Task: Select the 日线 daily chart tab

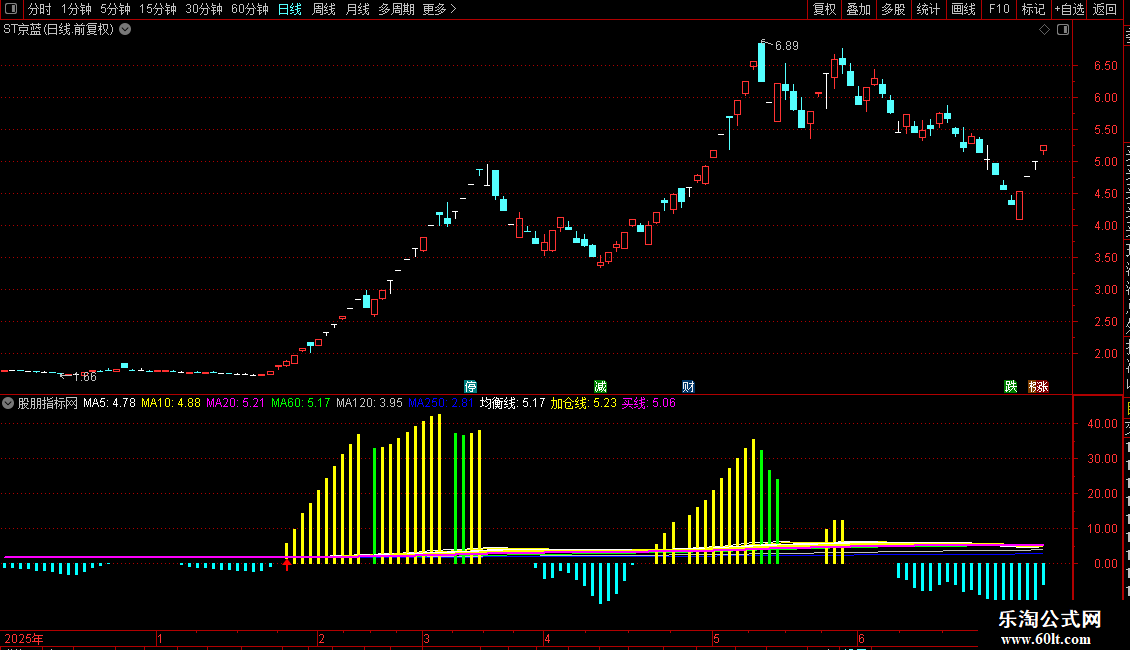Action: tap(290, 9)
